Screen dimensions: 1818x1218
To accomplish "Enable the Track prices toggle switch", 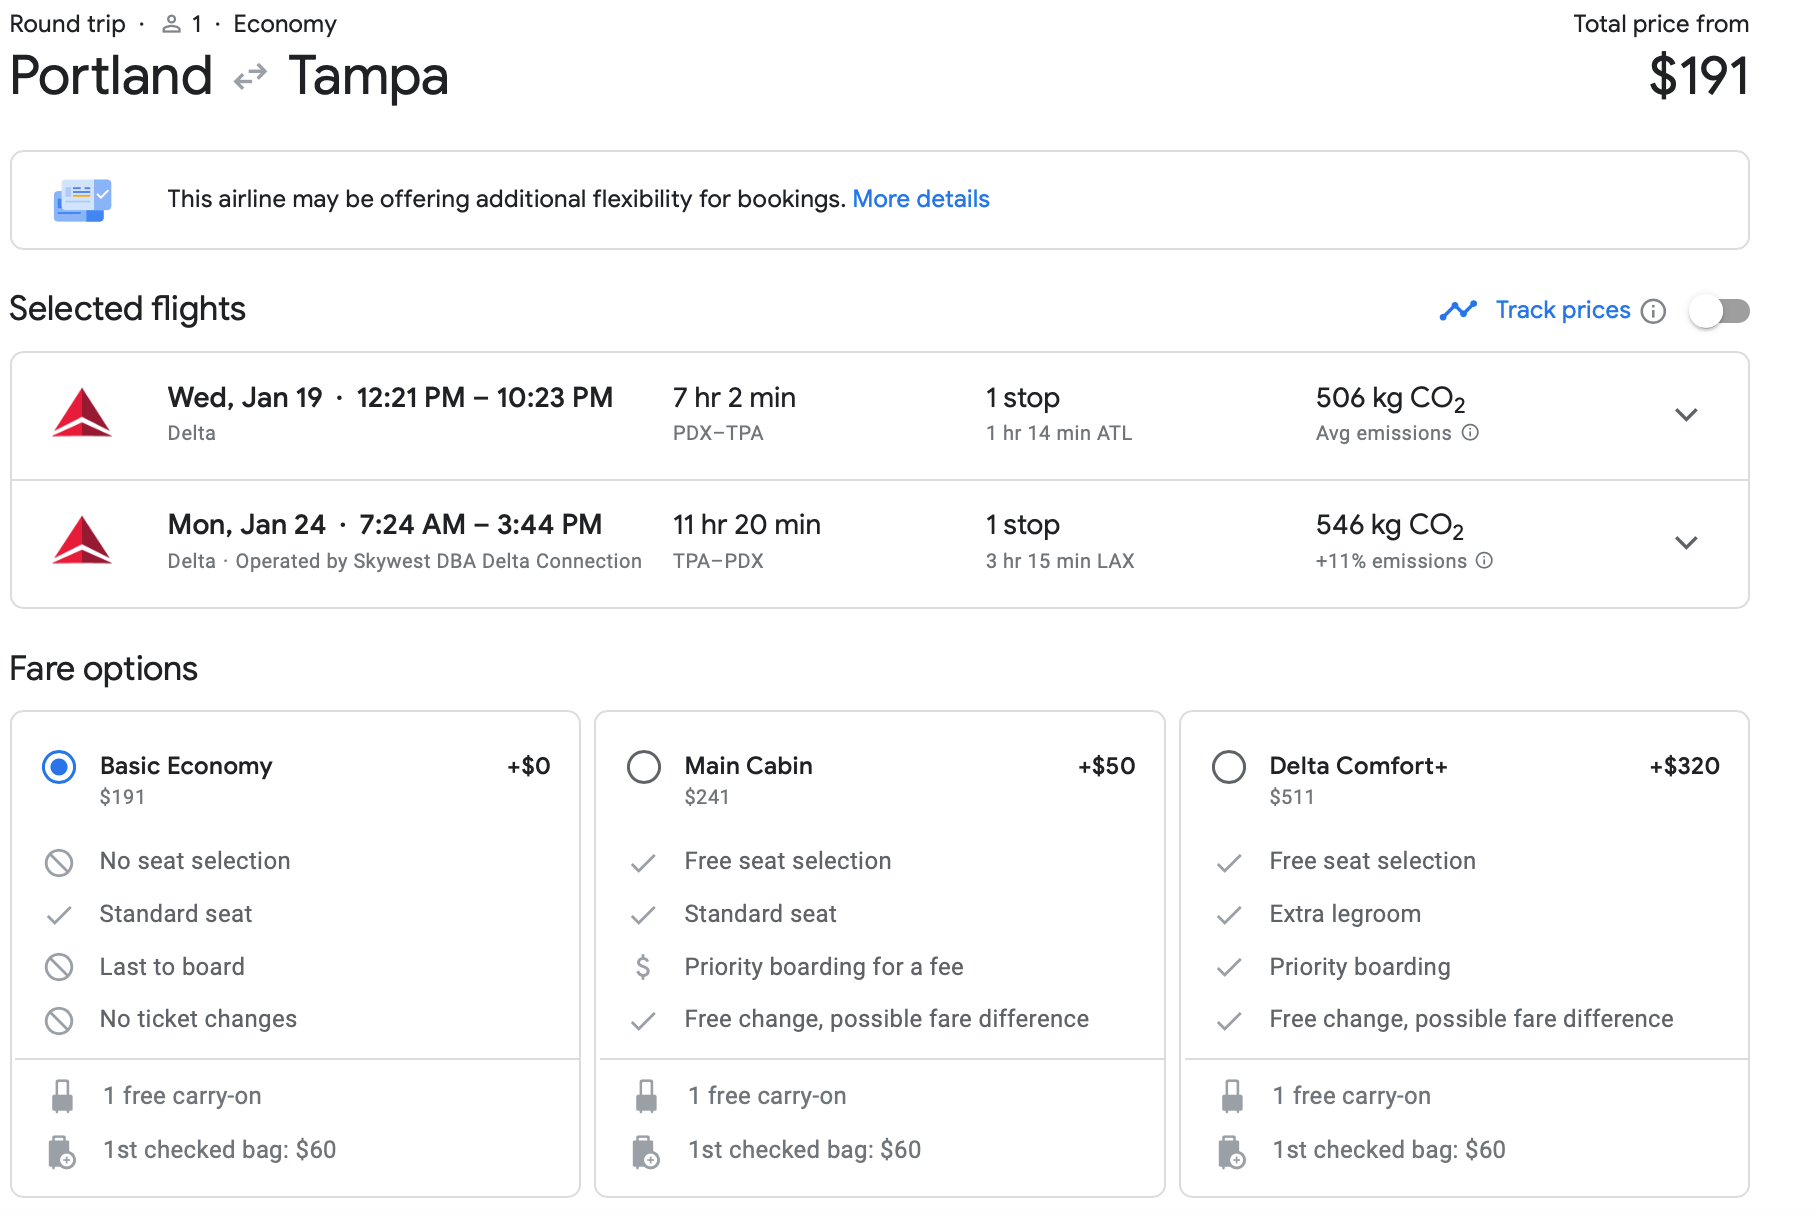I will coord(1720,311).
